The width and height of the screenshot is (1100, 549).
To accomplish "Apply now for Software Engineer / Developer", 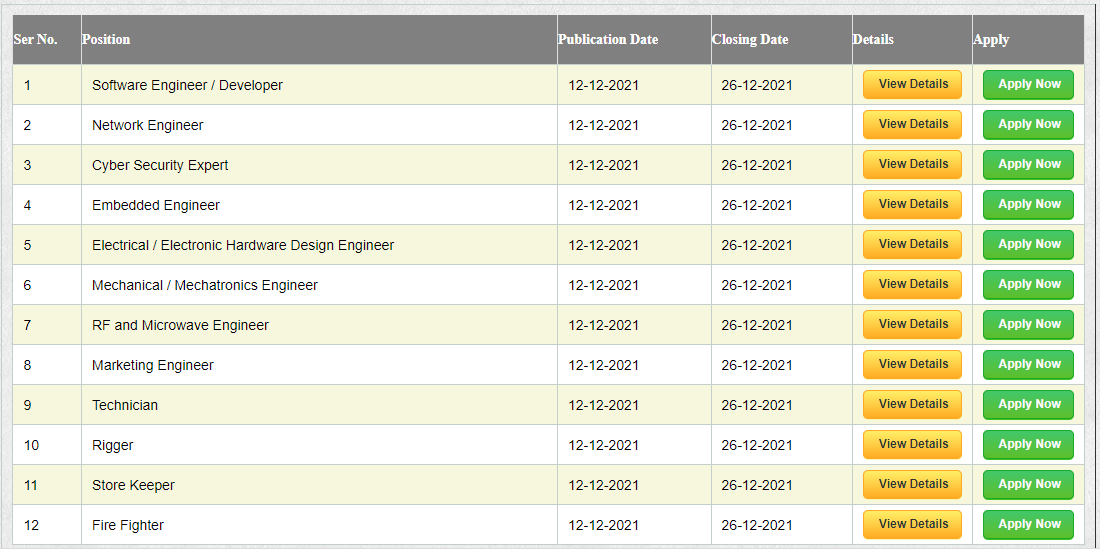I will [x=1028, y=85].
